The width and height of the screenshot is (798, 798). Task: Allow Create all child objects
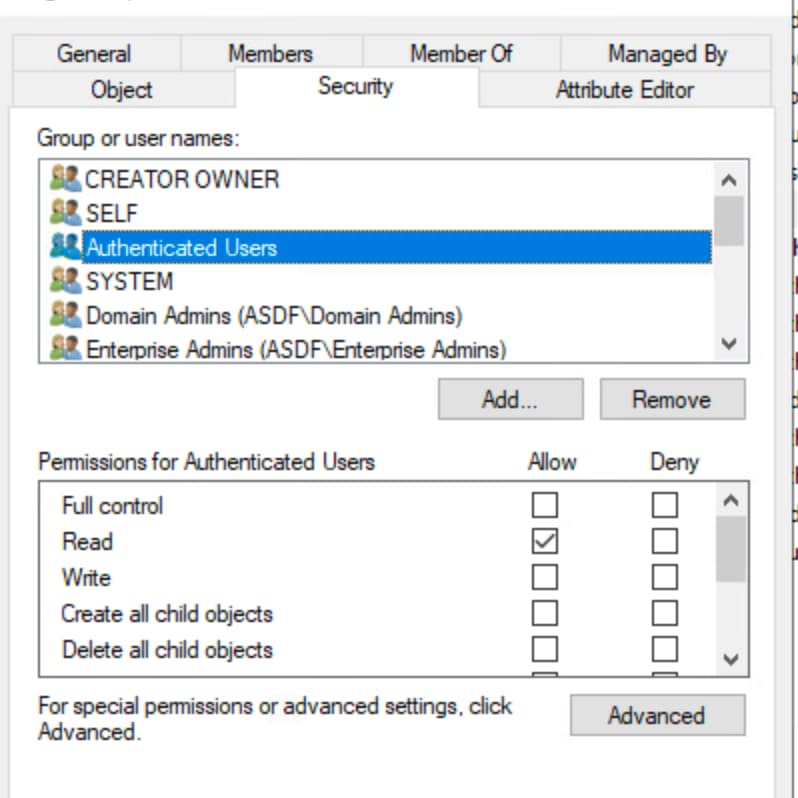pyautogui.click(x=545, y=613)
